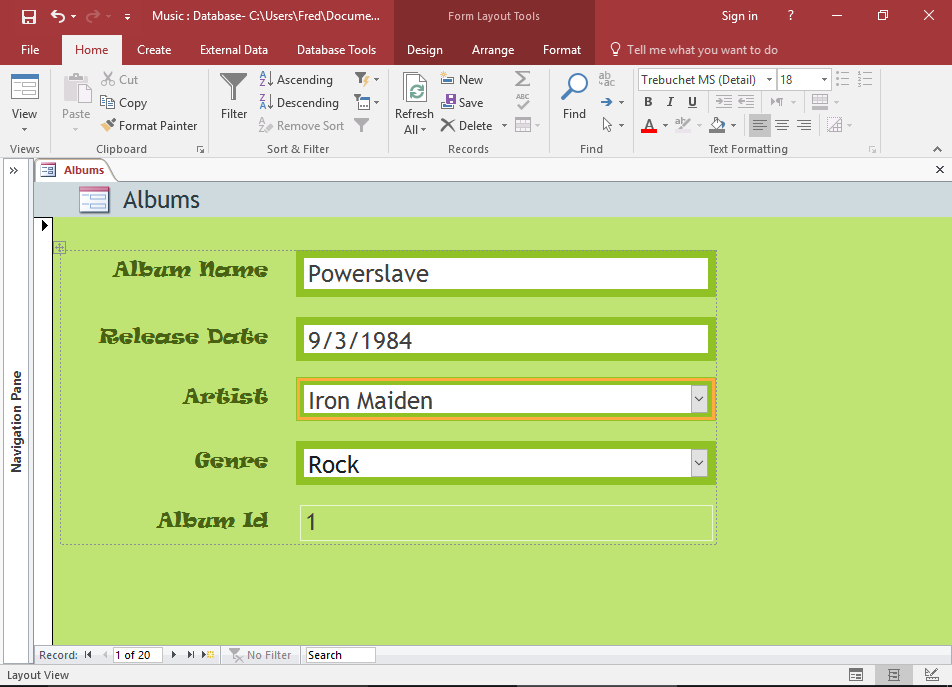Image resolution: width=952 pixels, height=687 pixels.
Task: Click the Sign in link
Action: (x=739, y=16)
